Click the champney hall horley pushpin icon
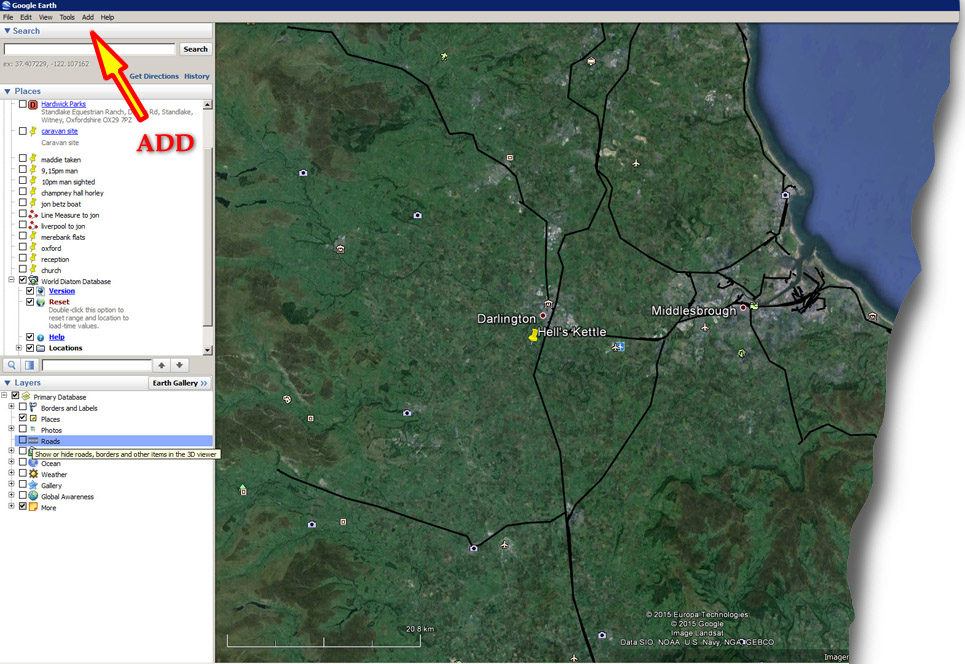This screenshot has height=664, width=965. 33,191
